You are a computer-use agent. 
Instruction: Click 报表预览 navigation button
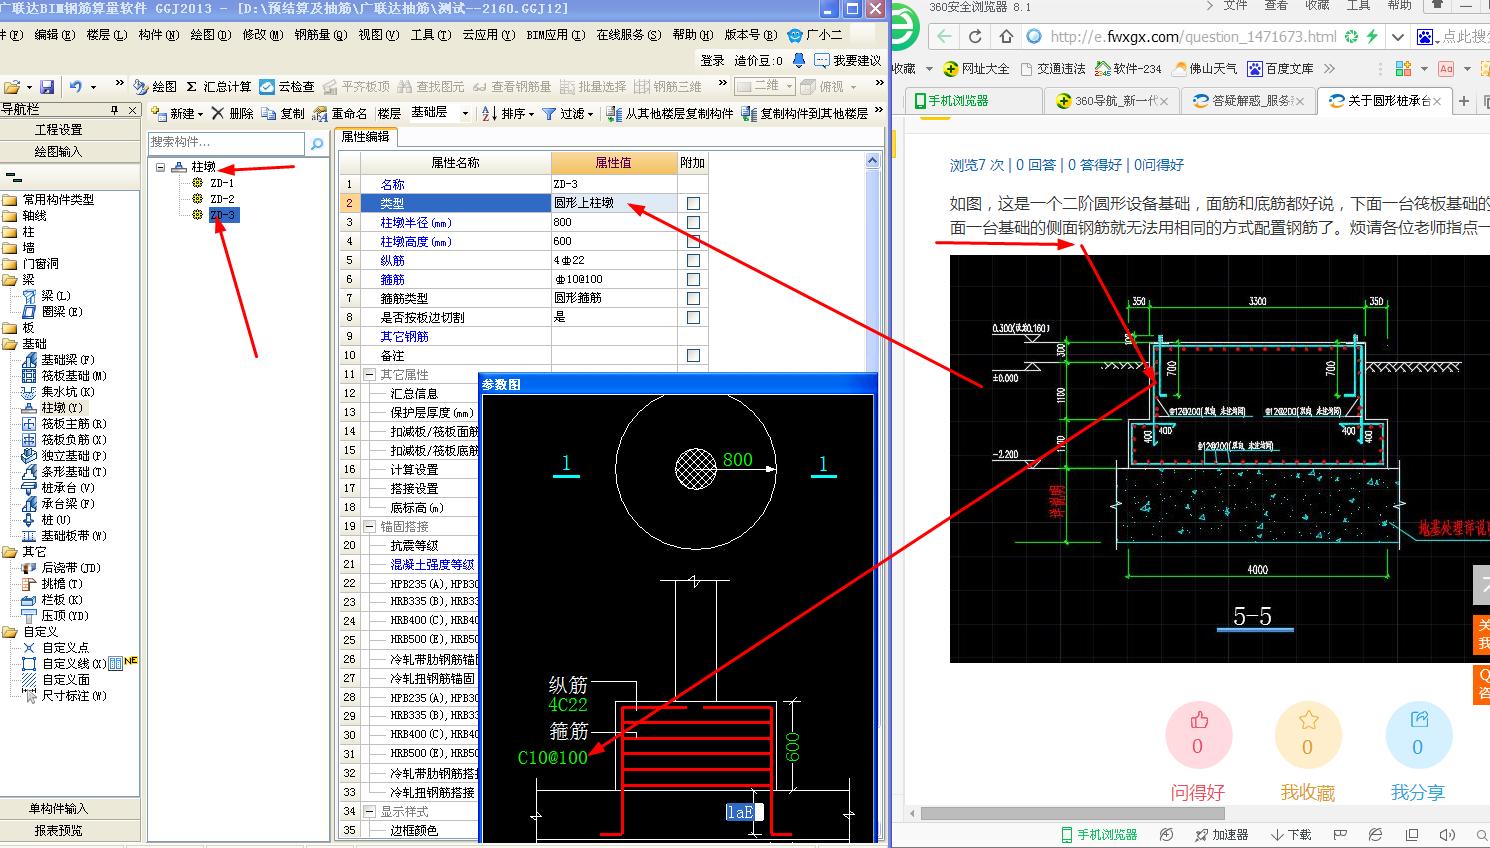click(58, 830)
